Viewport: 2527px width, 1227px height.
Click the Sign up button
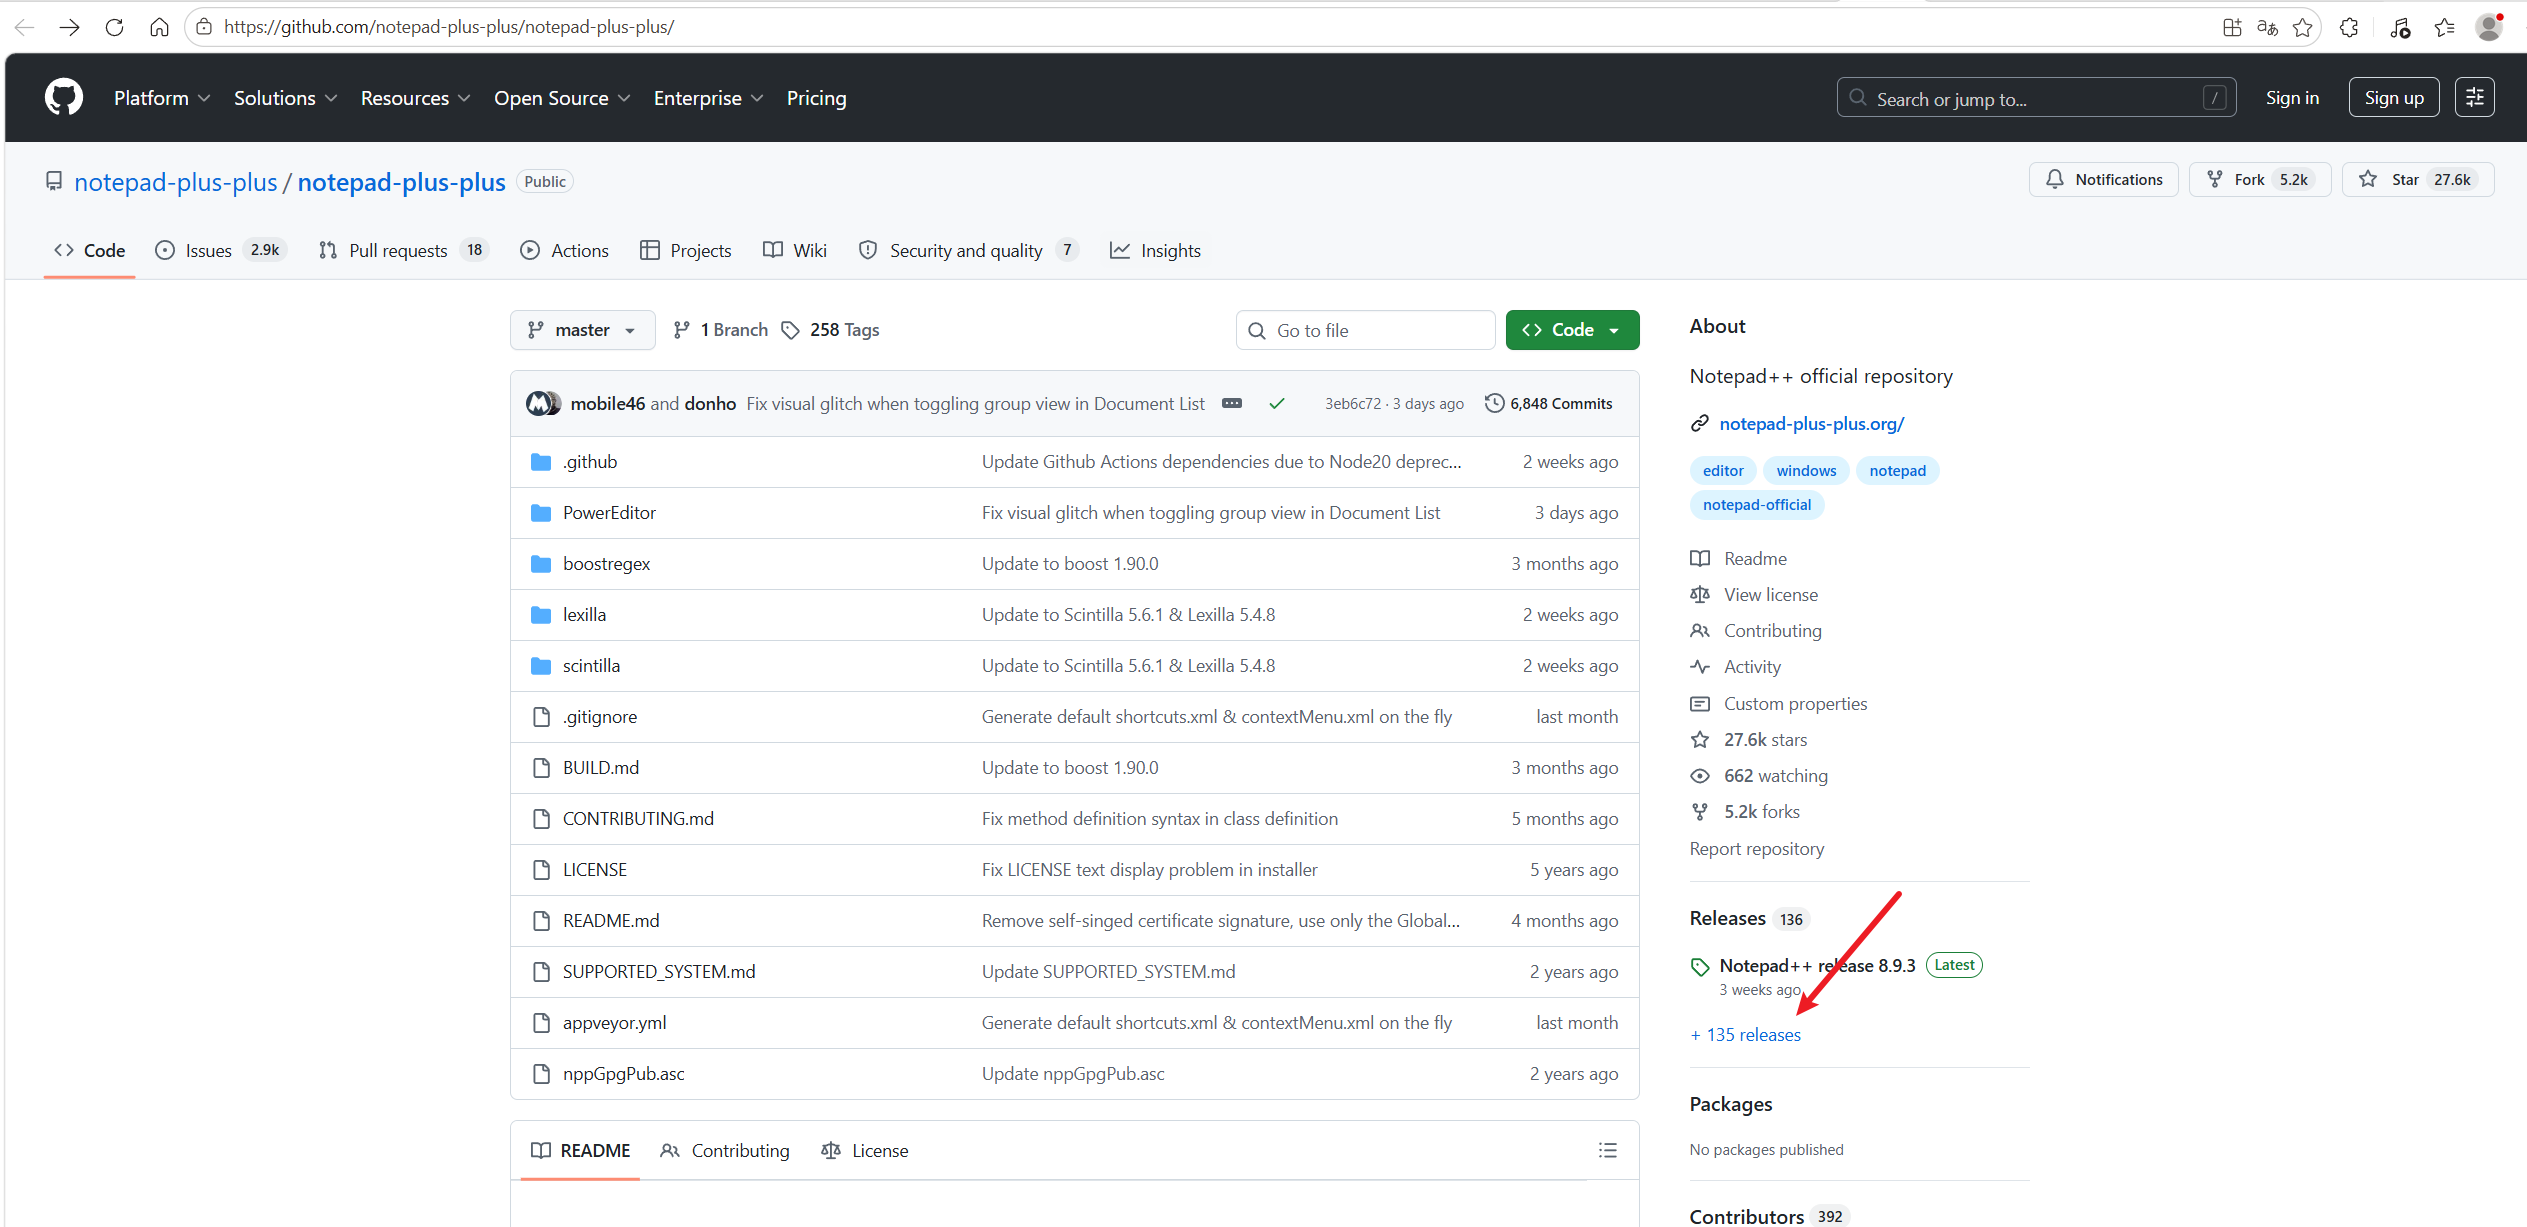(2393, 97)
